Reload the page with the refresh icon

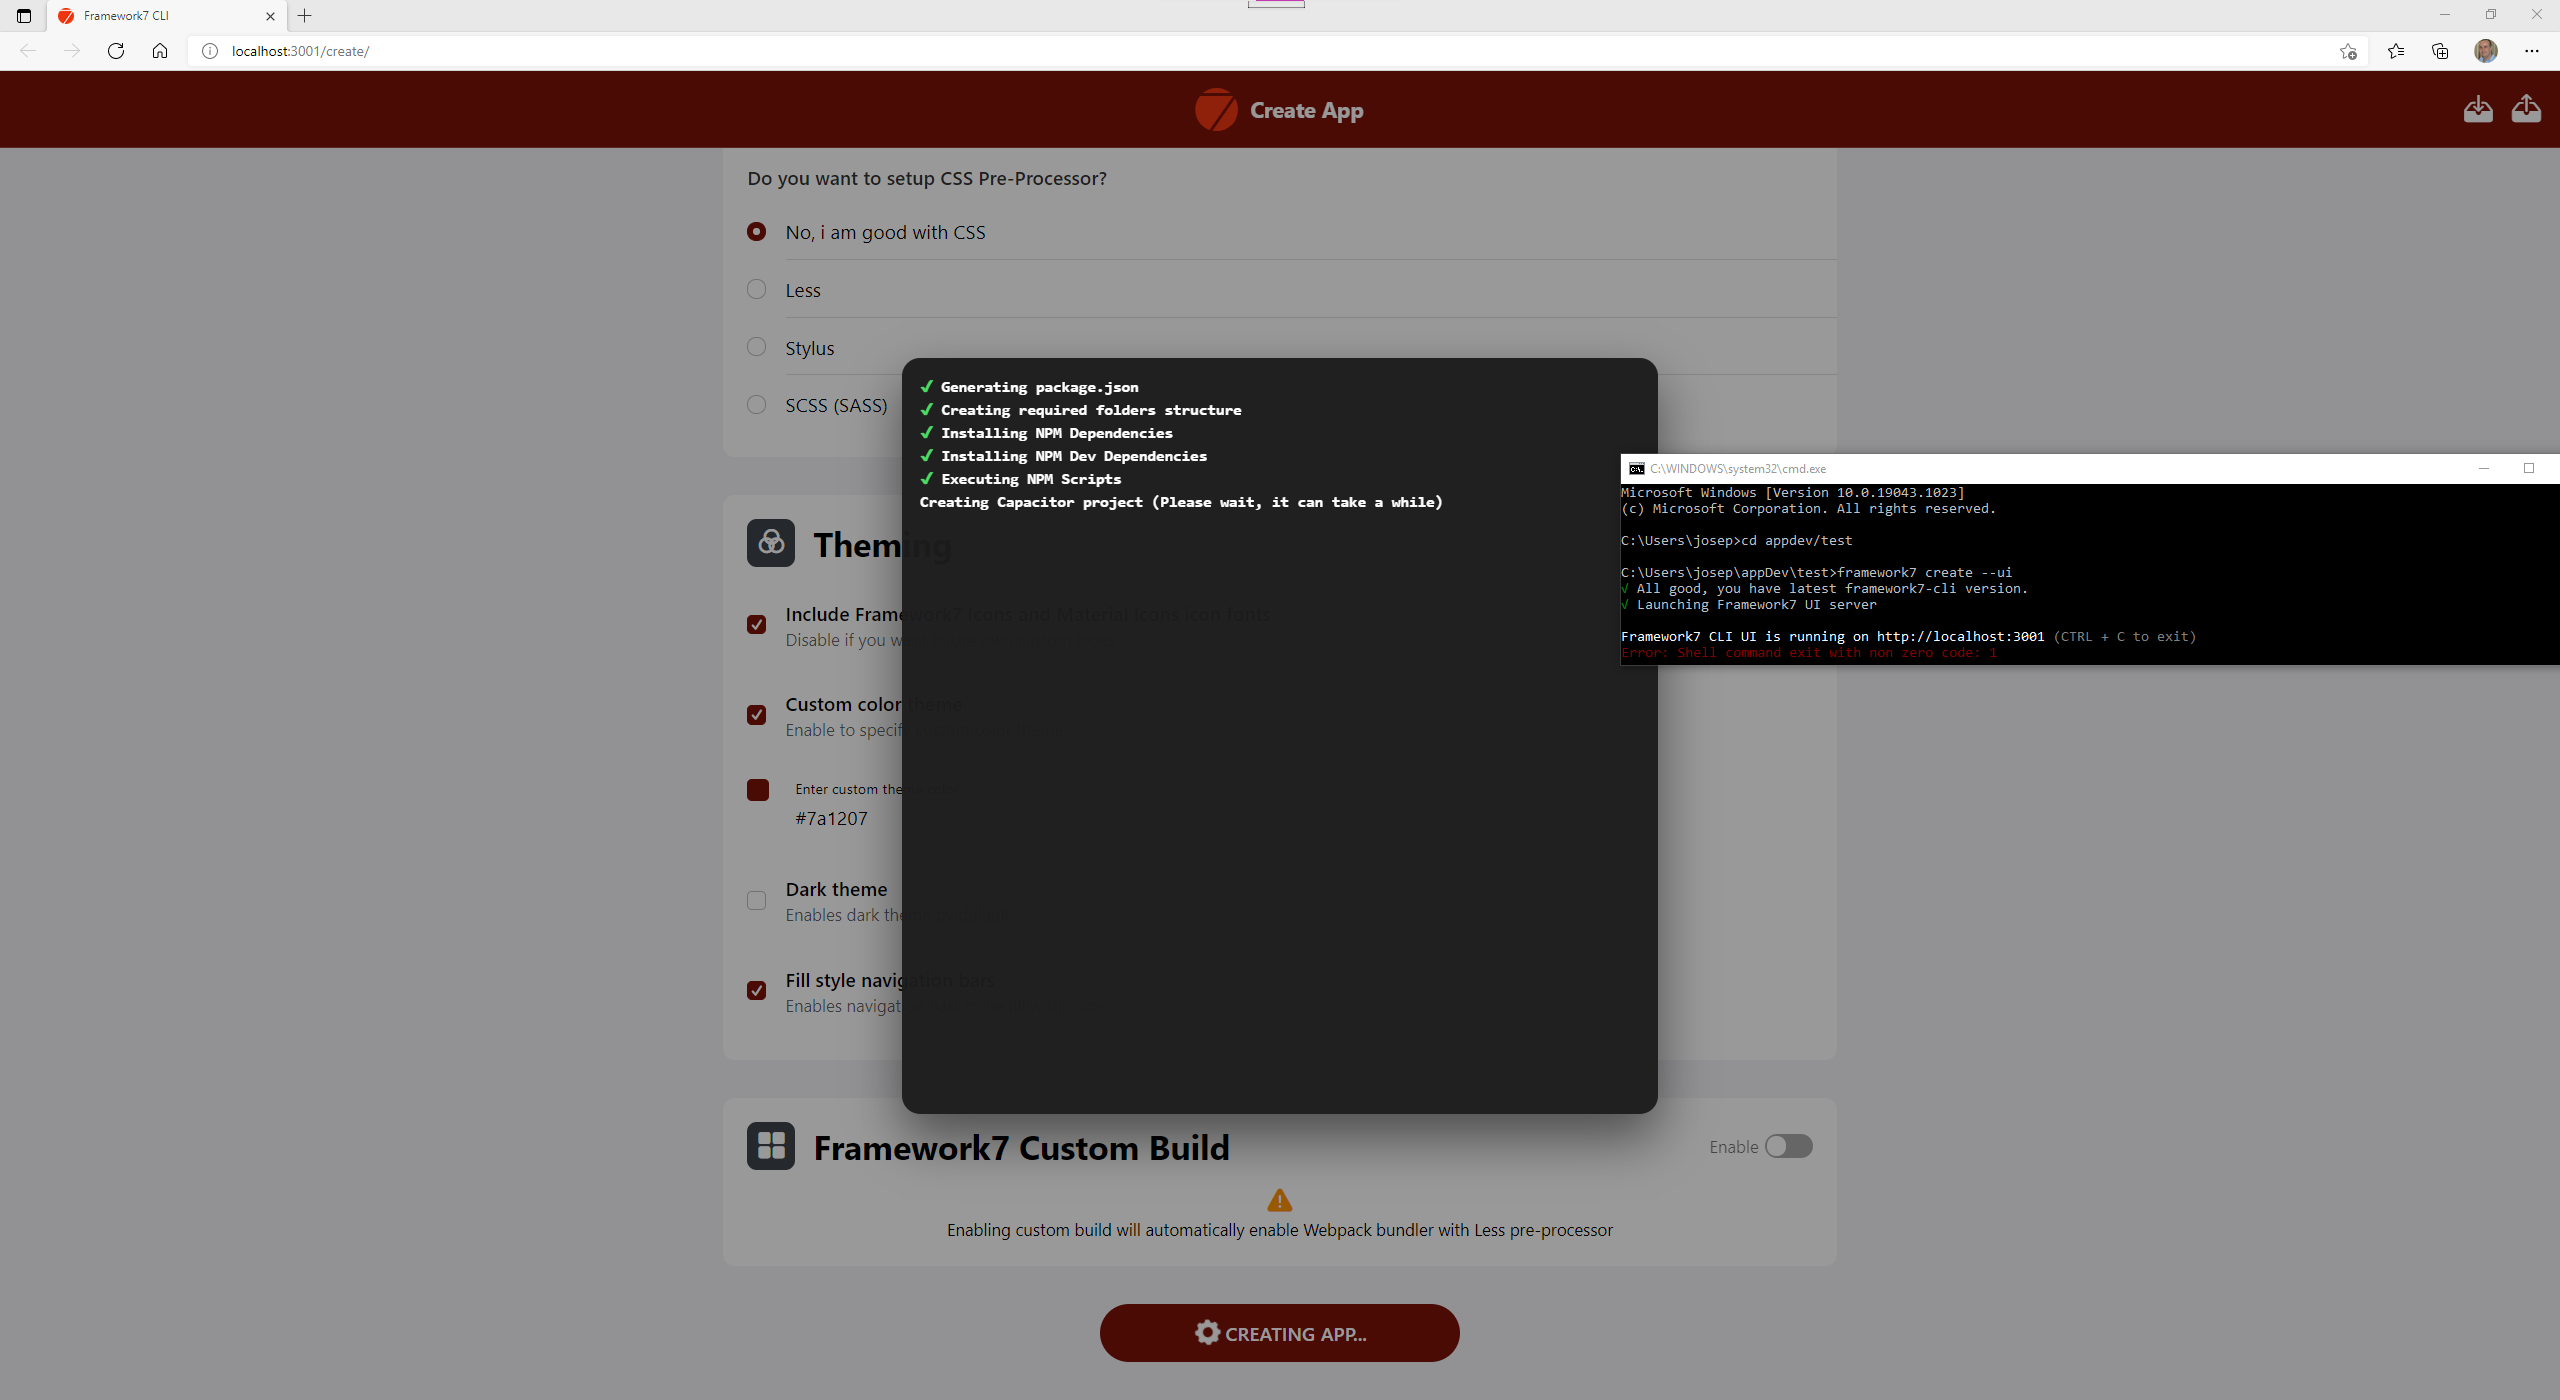116,51
